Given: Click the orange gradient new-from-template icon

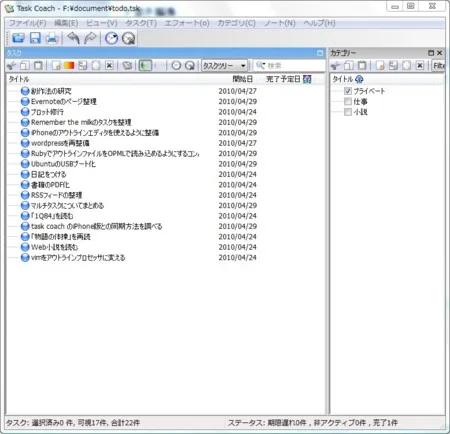Looking at the screenshot, I should click(x=69, y=65).
